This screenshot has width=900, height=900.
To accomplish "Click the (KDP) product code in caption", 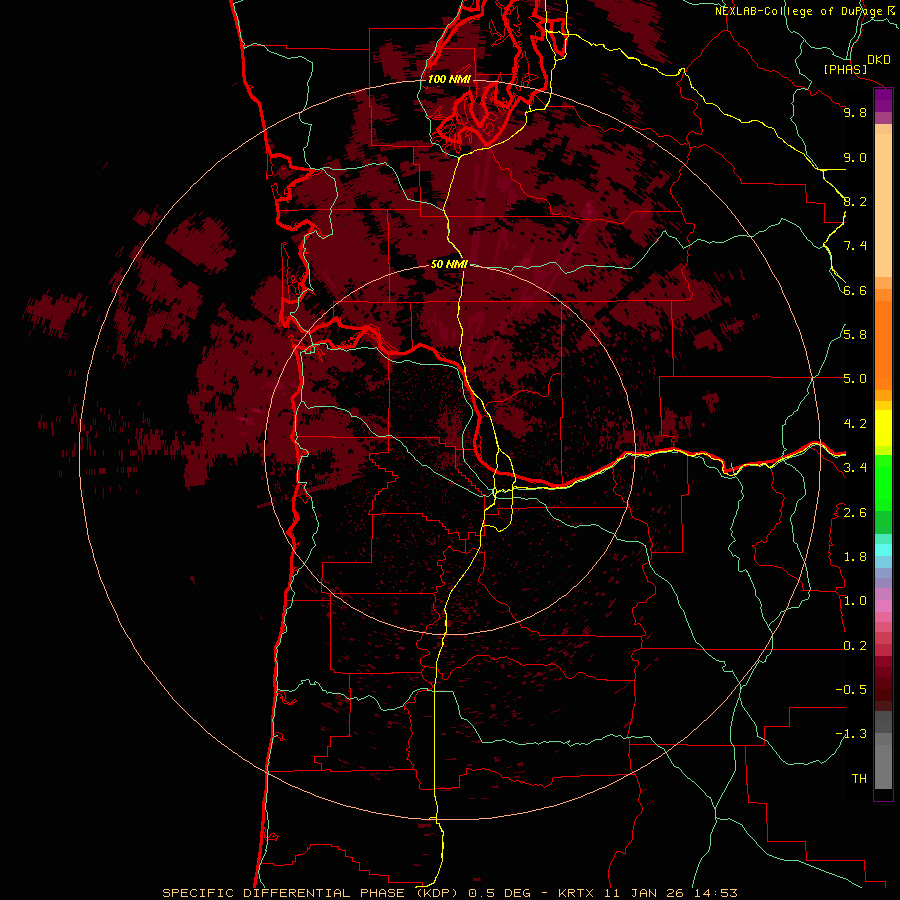I will [439, 893].
